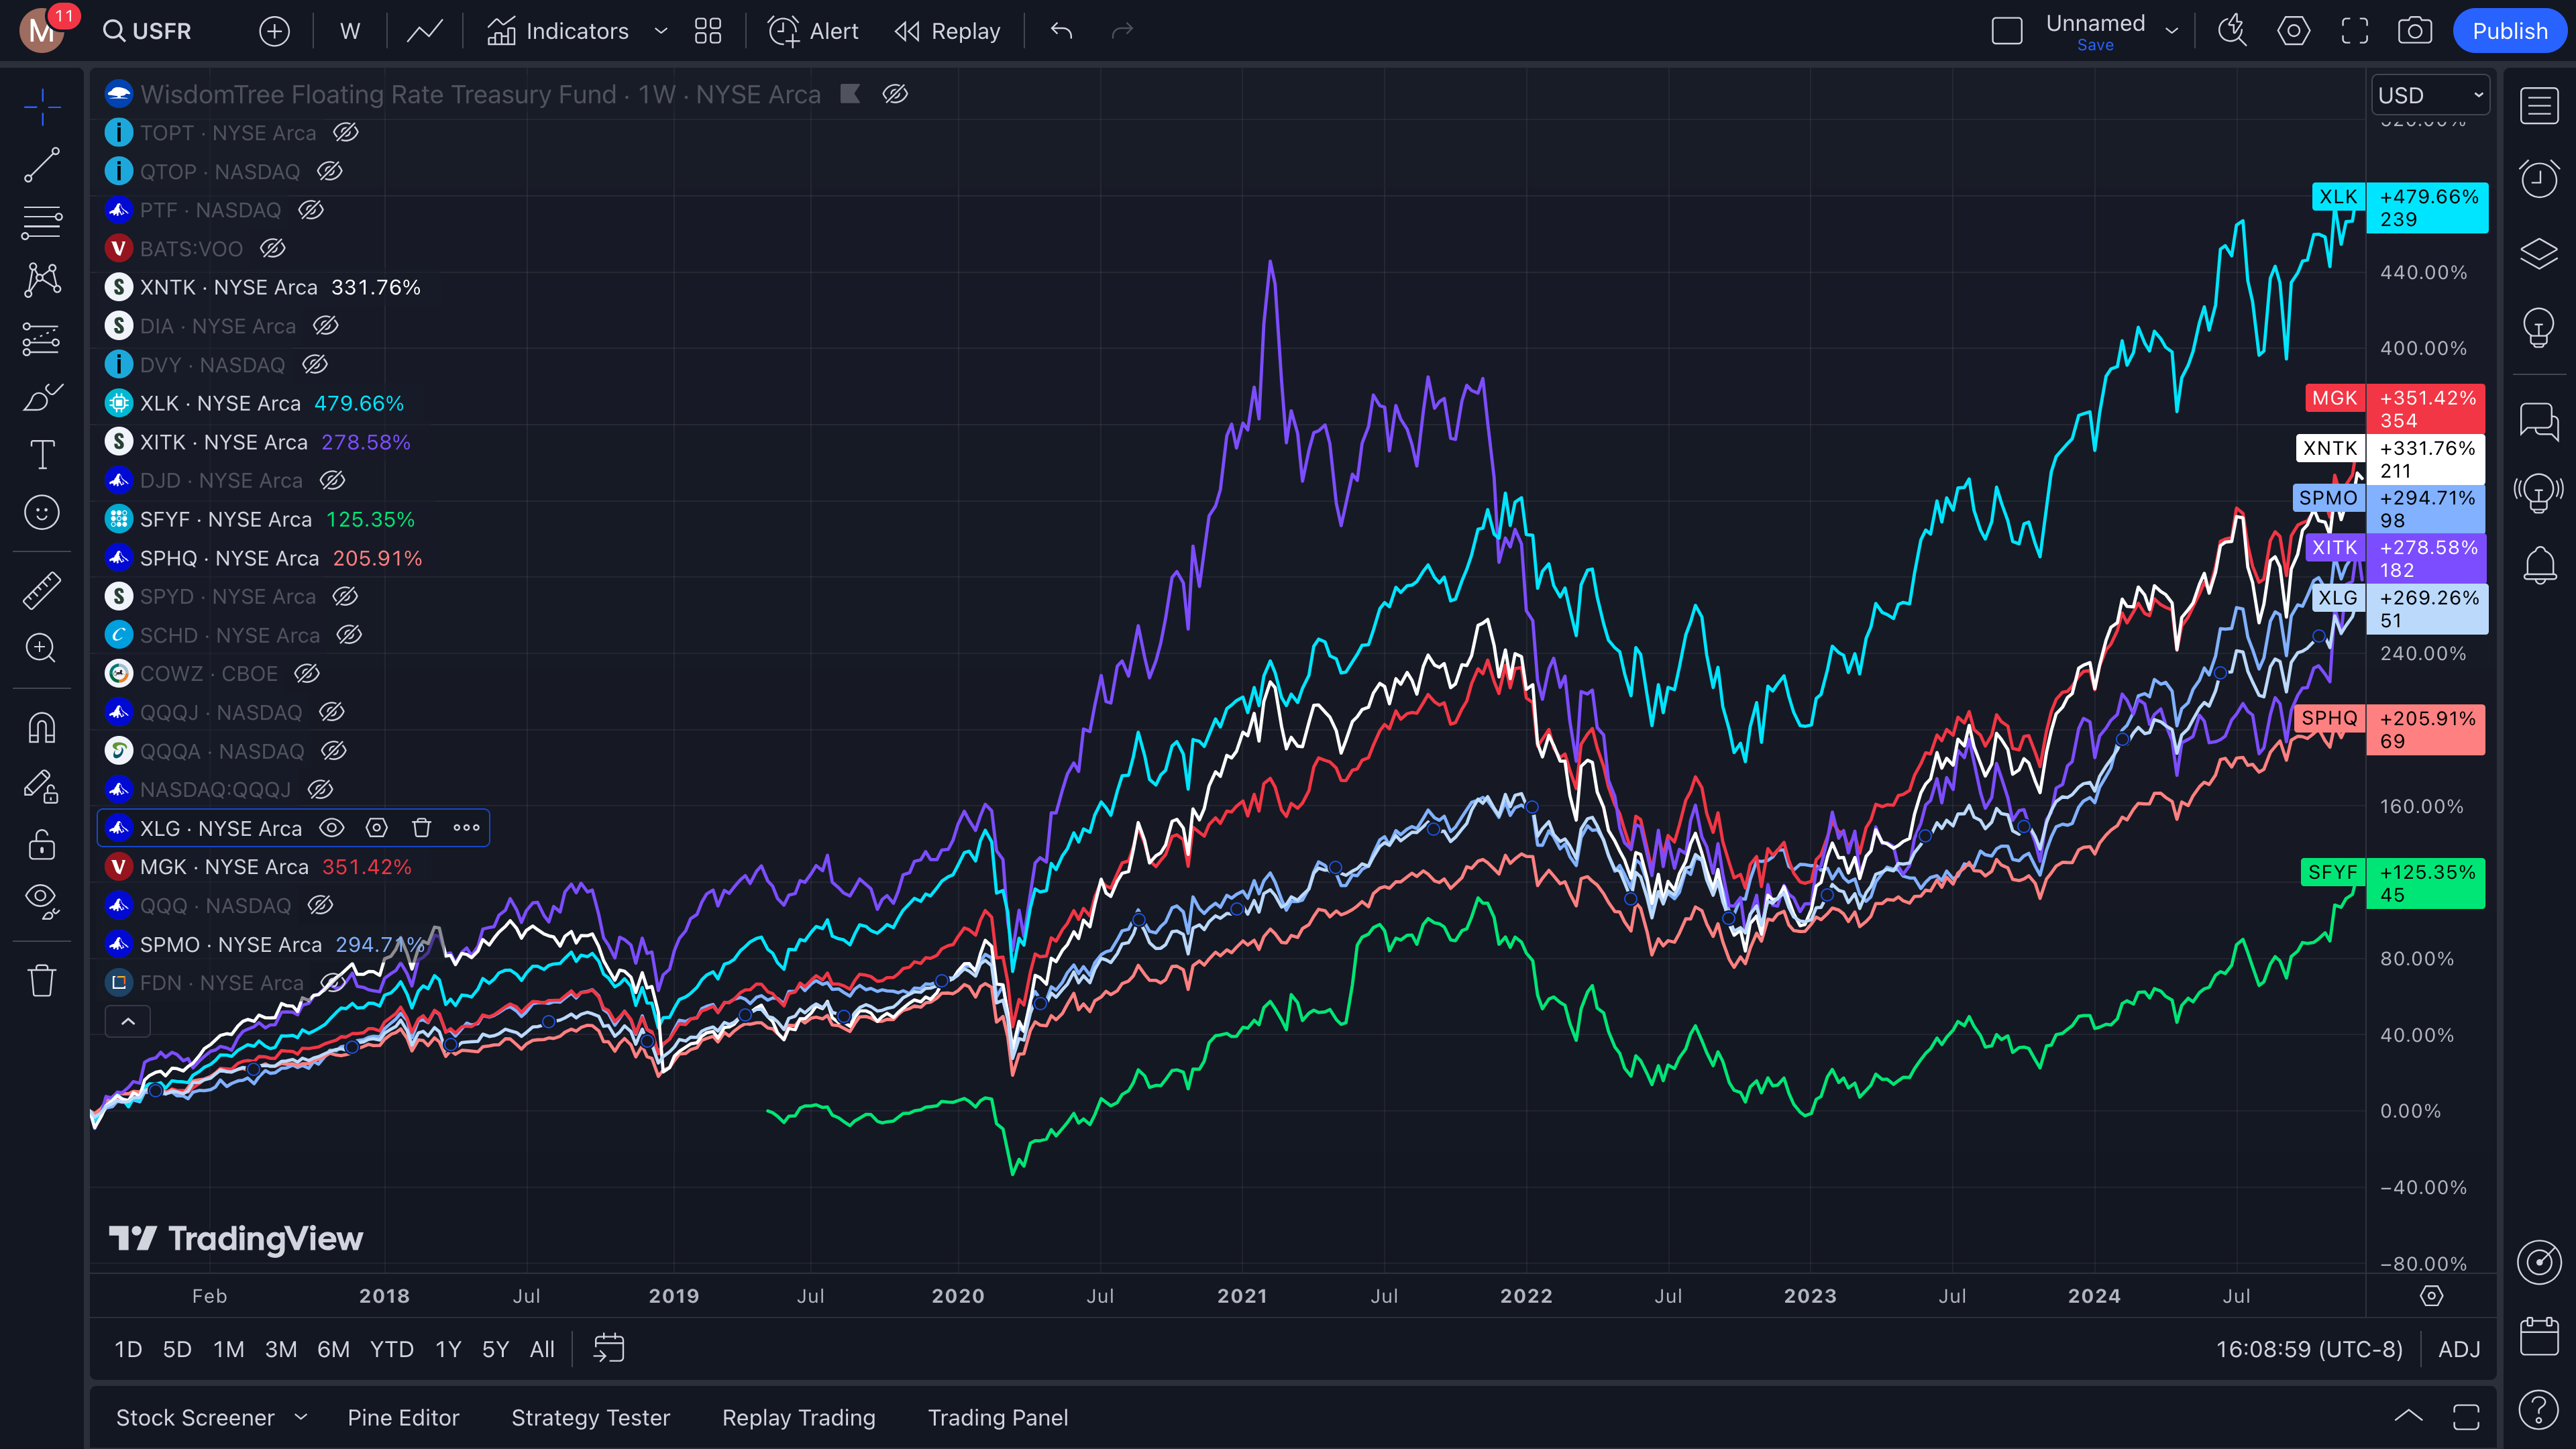Open the object tree layers panel
Image resolution: width=2576 pixels, height=1449 pixels.
click(2539, 253)
